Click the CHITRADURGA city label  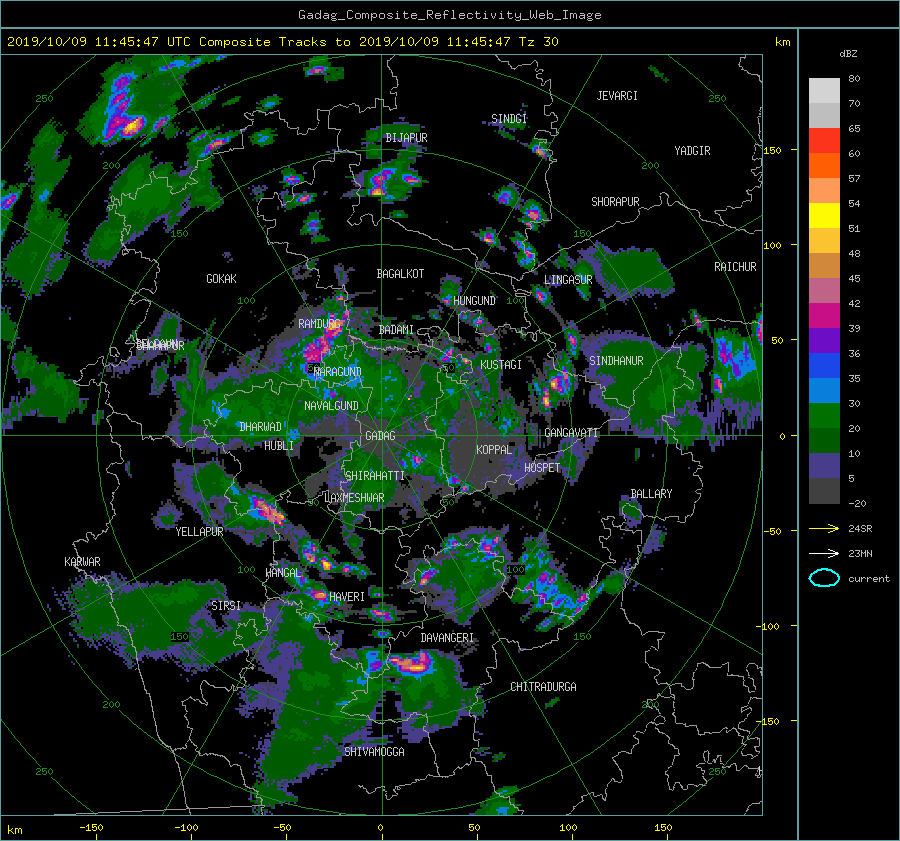point(544,687)
